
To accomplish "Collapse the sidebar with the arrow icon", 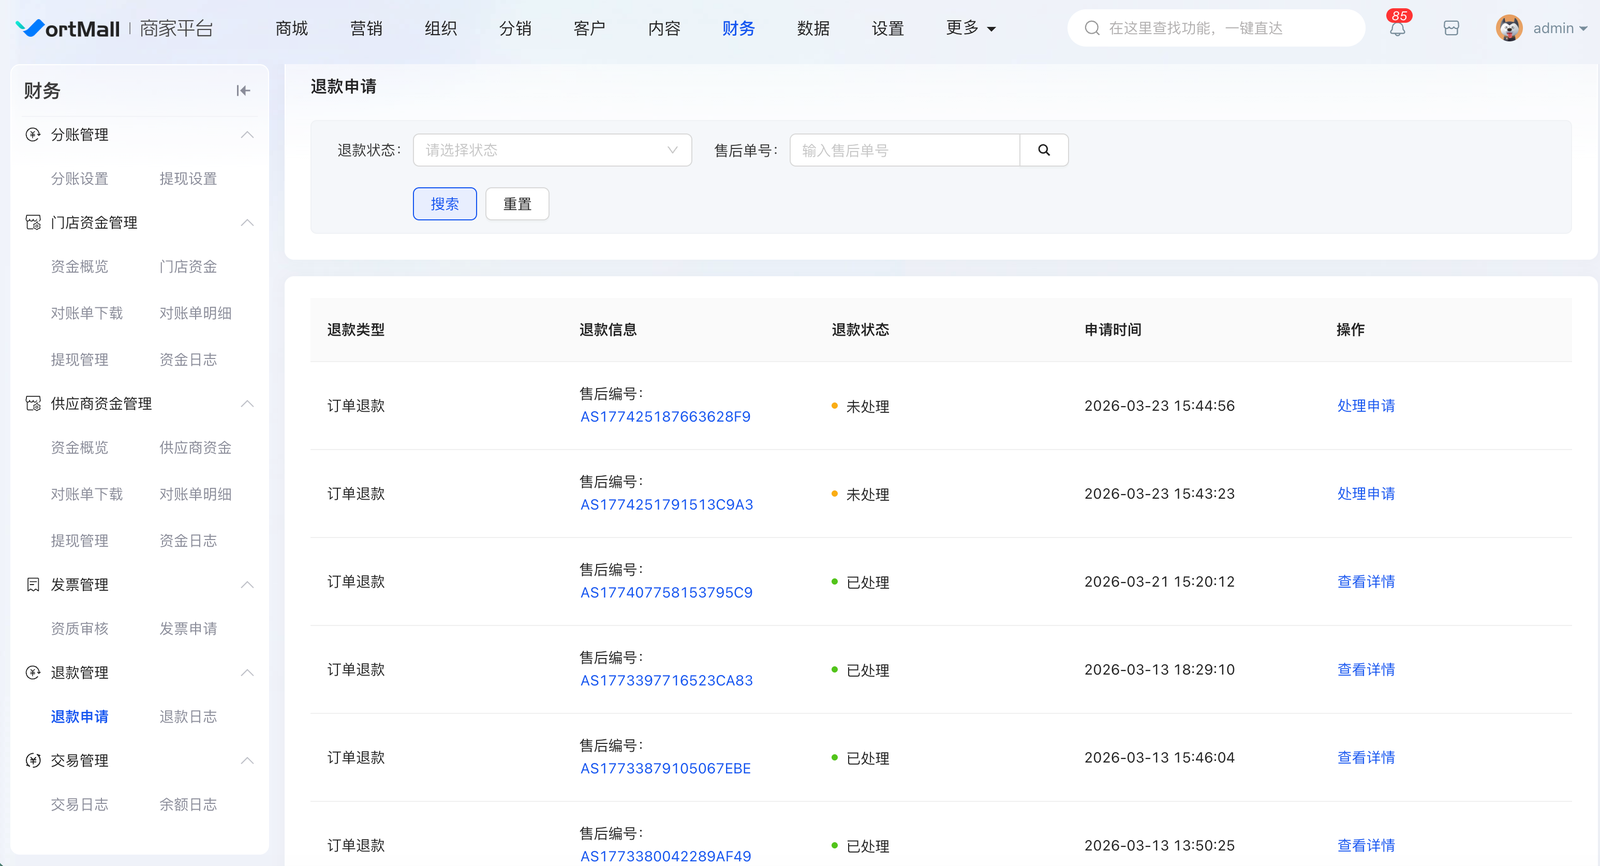I will (243, 91).
